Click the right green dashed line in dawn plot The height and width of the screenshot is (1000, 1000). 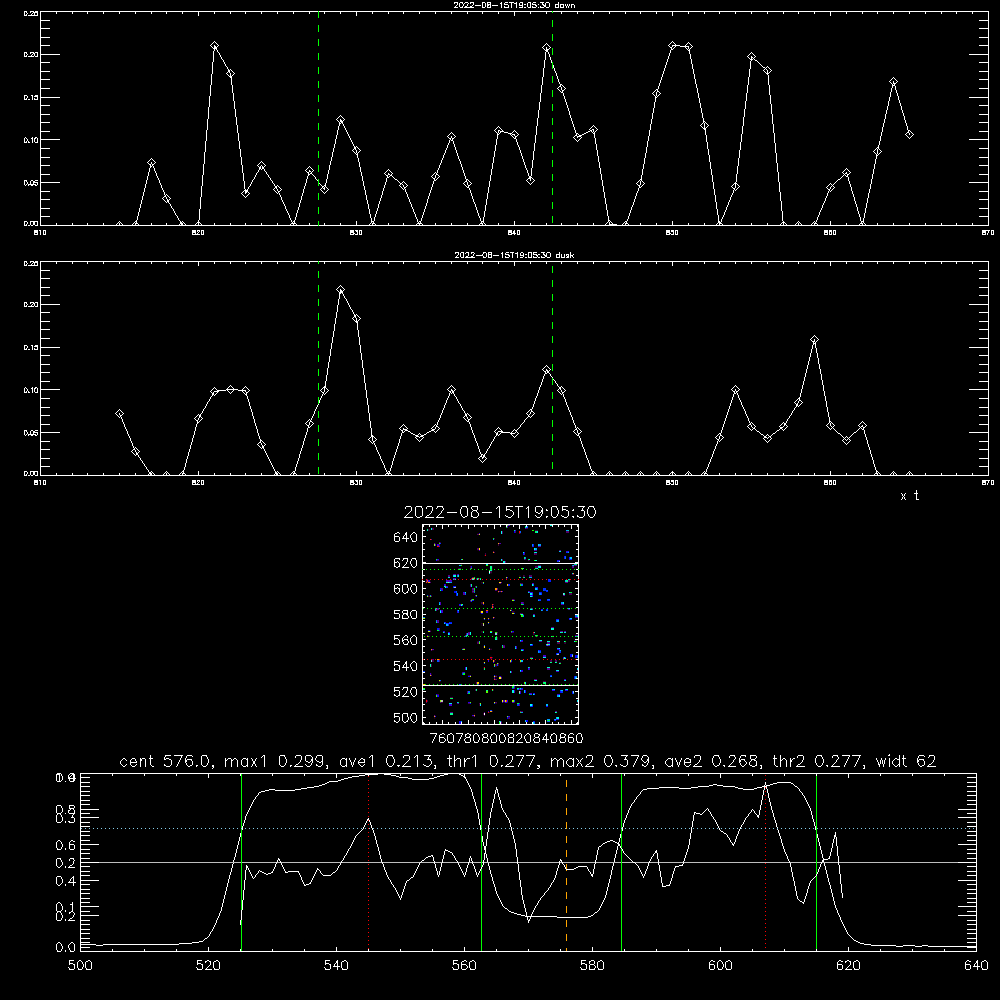(x=552, y=118)
